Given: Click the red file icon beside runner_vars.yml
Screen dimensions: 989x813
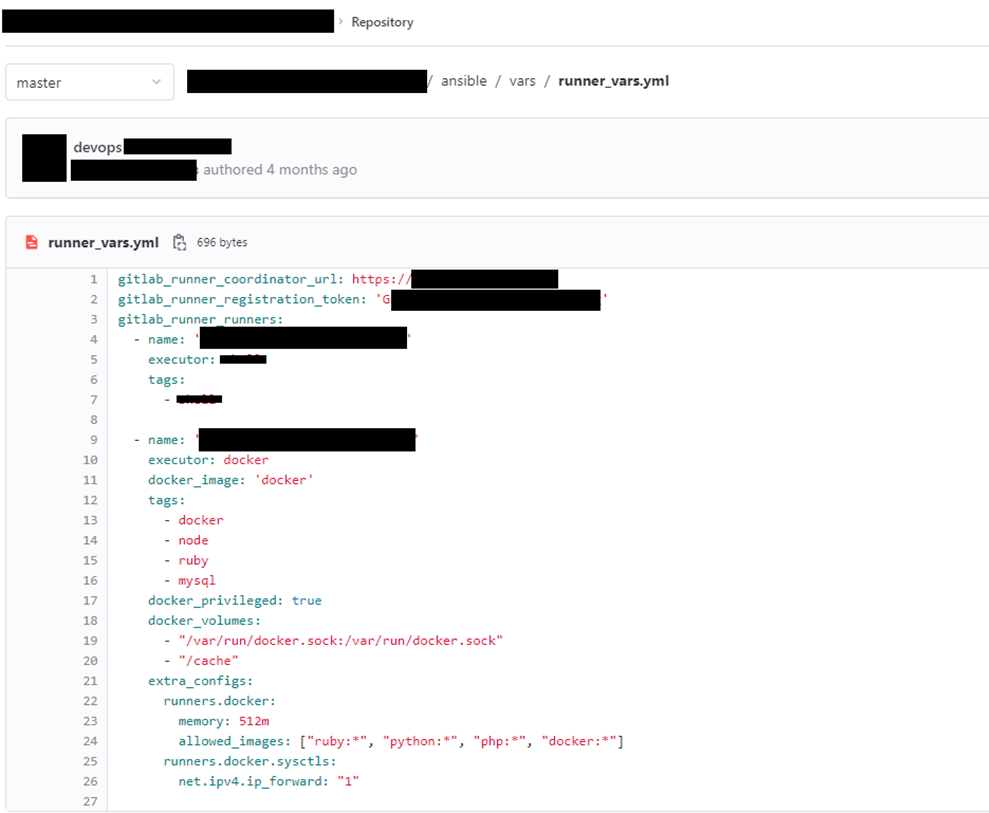Looking at the screenshot, I should [x=32, y=242].
